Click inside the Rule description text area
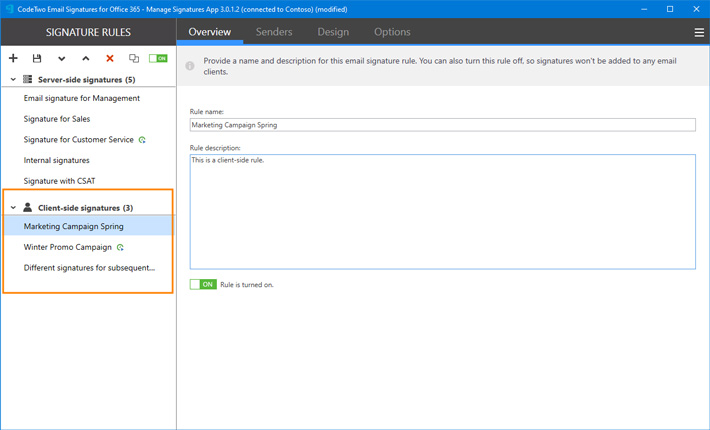The height and width of the screenshot is (430, 710). (442, 212)
